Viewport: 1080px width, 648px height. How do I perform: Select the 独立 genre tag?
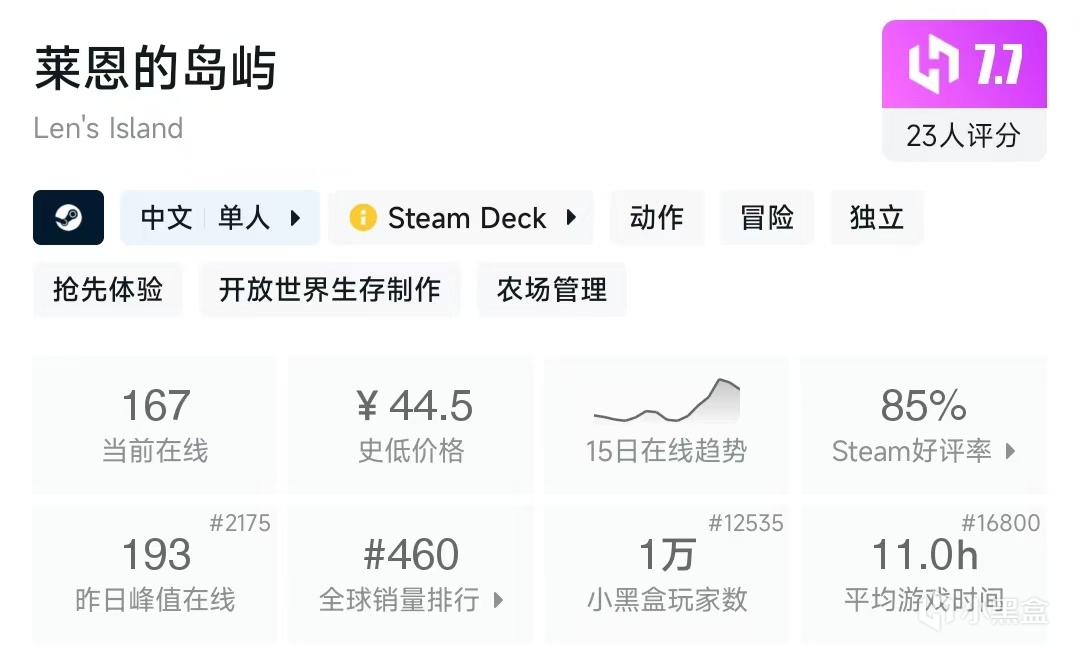876,218
